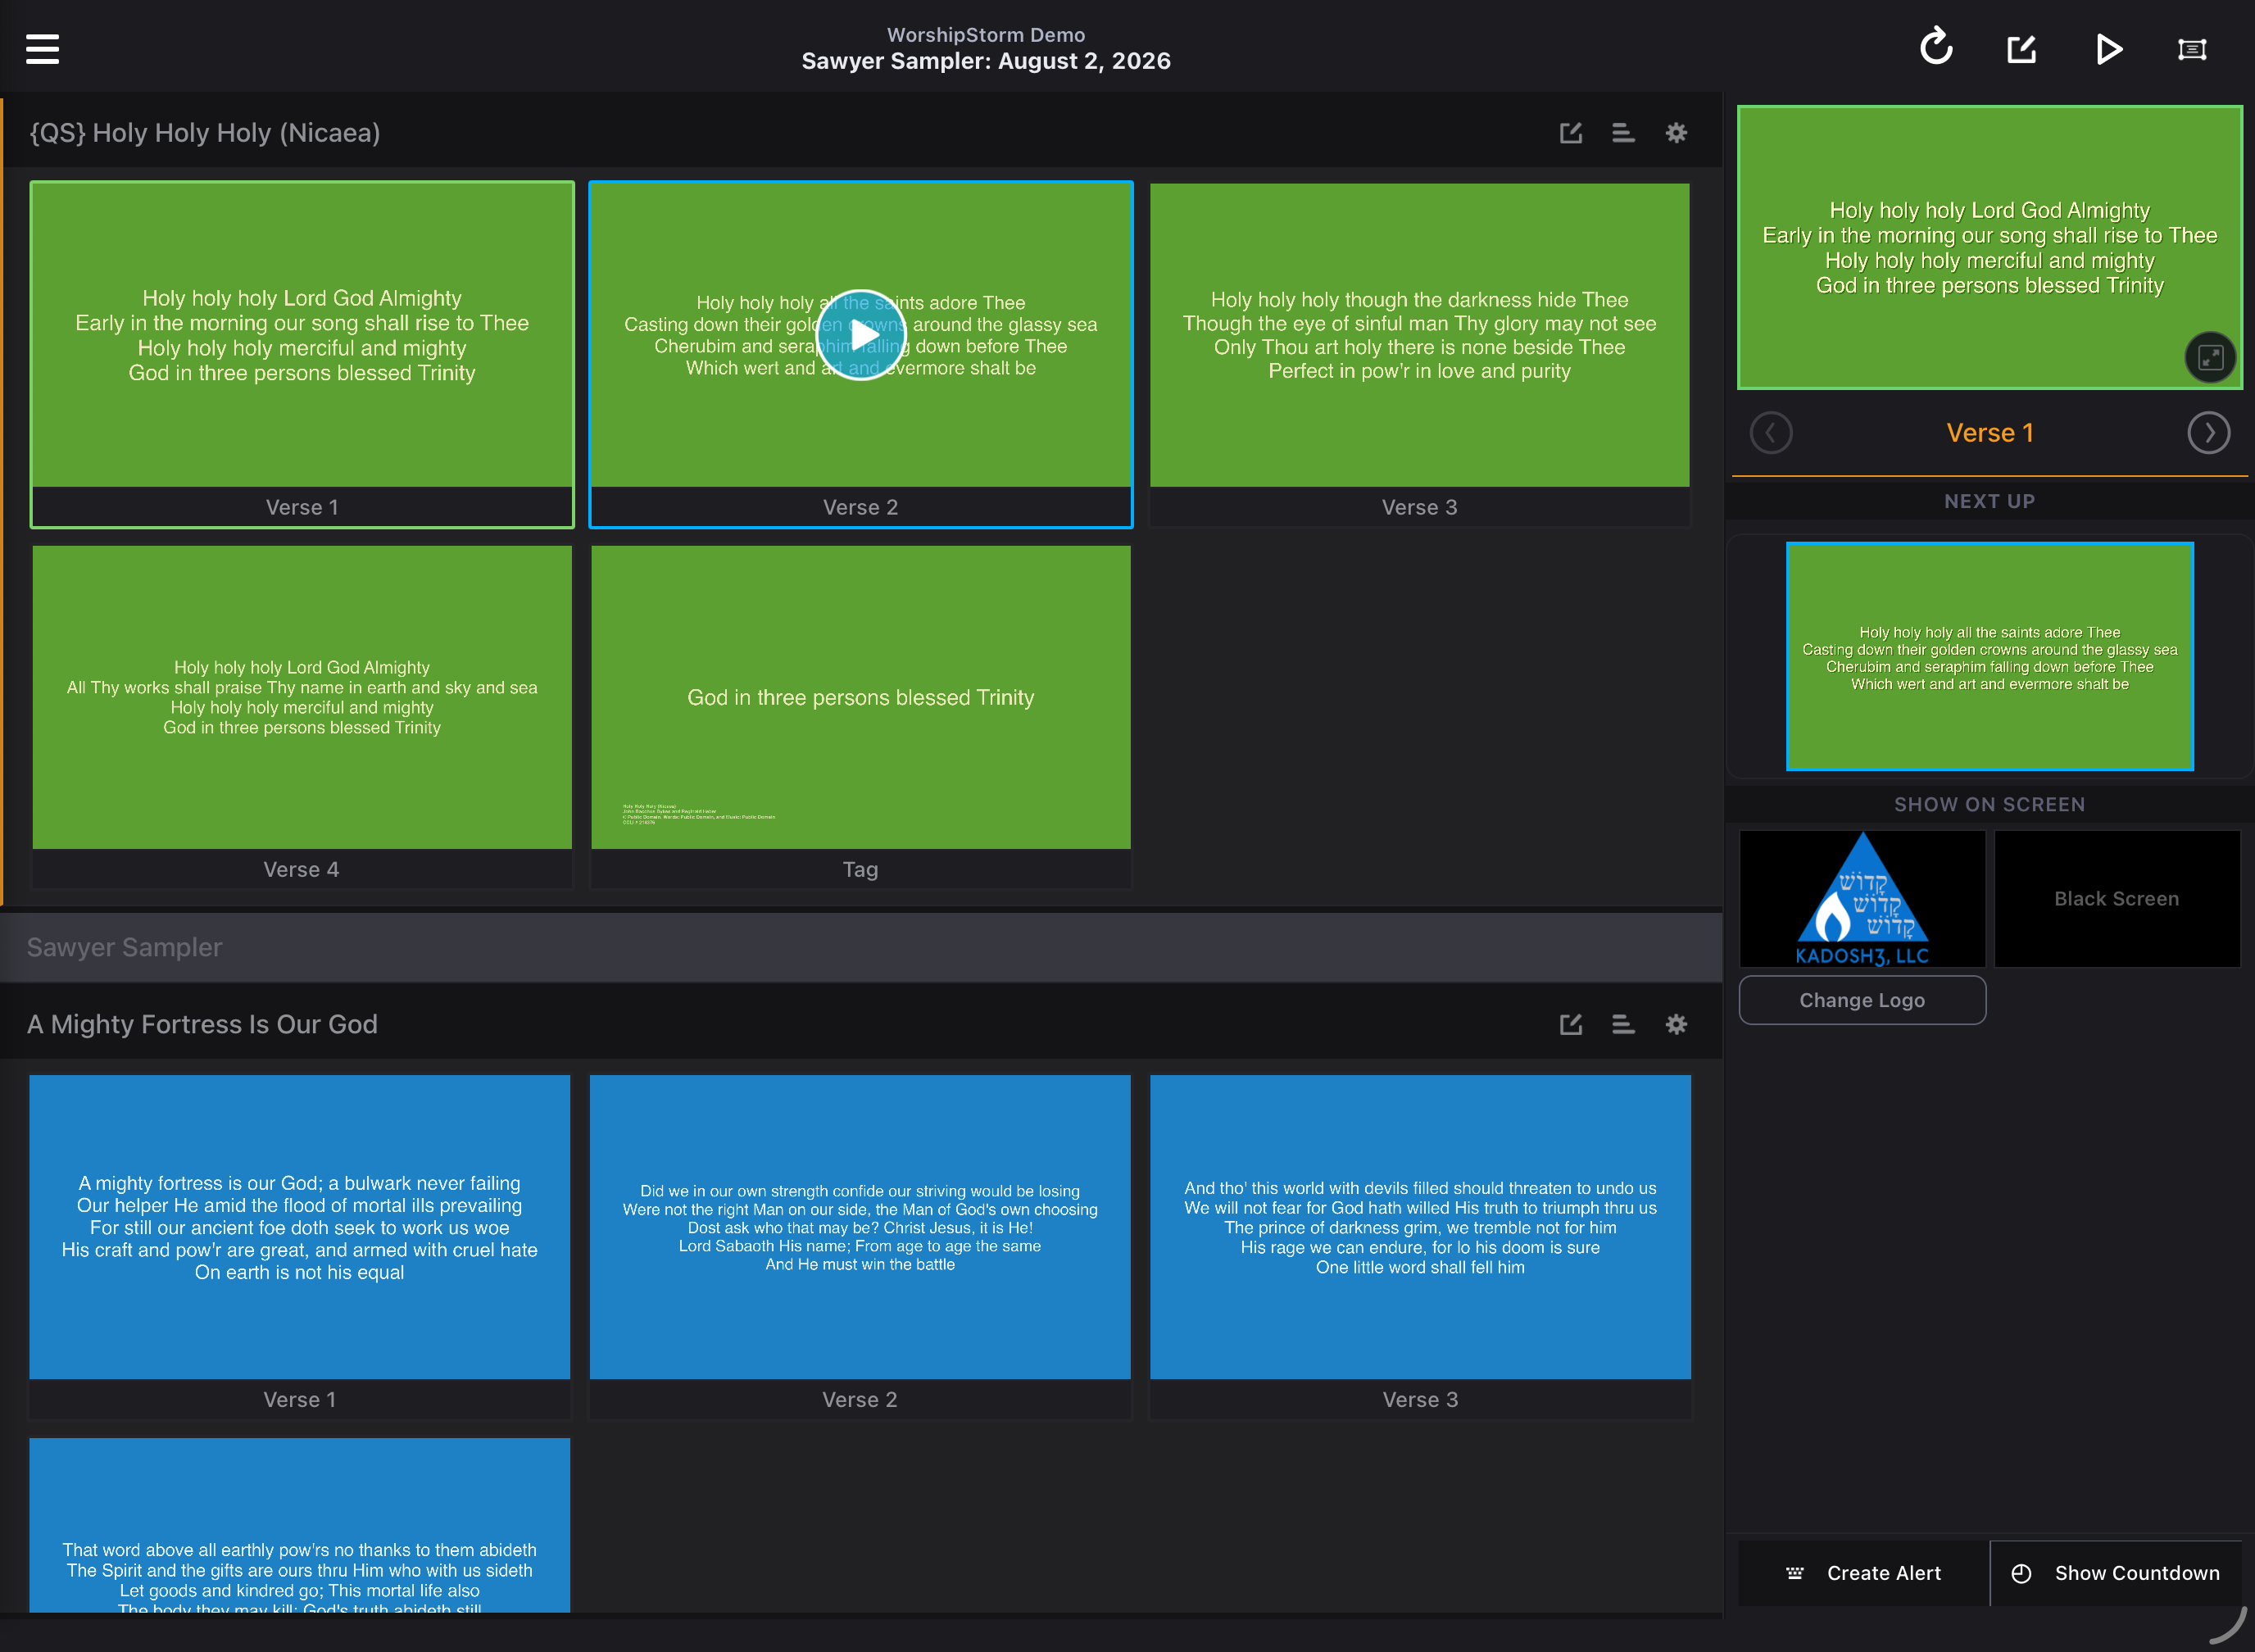Edit the Holy Holy Holy song
Viewport: 2255px width, 1652px height.
1570,133
